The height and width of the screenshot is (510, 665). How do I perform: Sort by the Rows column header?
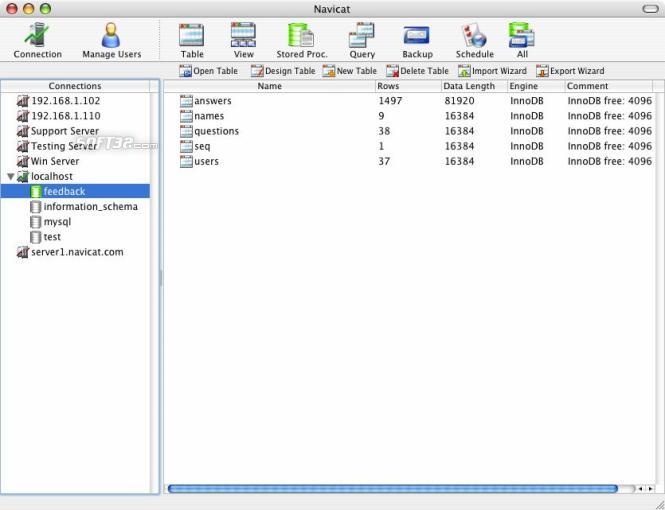(x=408, y=86)
